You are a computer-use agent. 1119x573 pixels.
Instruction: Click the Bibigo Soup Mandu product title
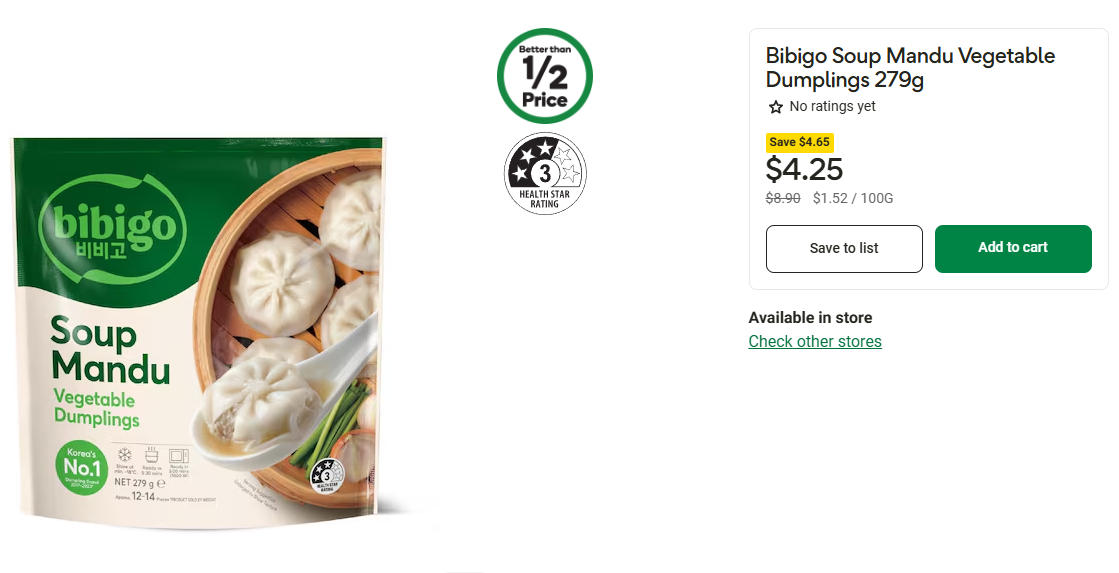(910, 68)
